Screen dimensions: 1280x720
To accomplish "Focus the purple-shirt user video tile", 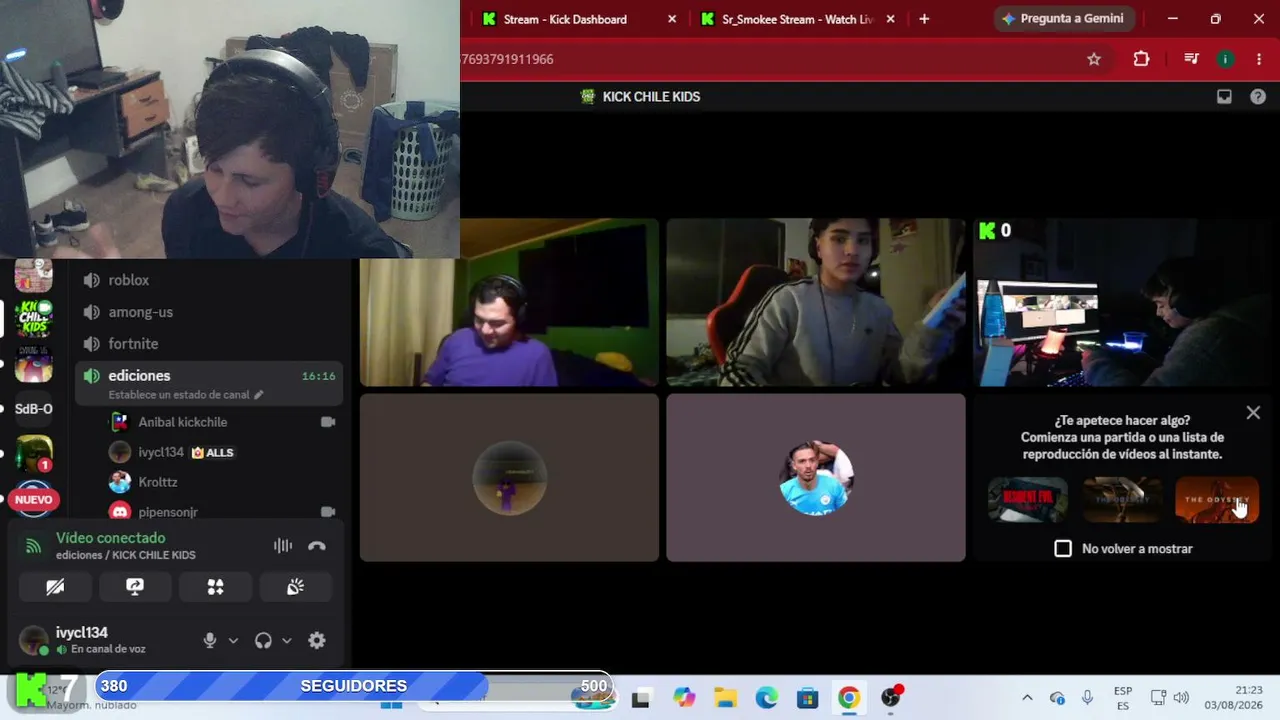I will pos(510,302).
